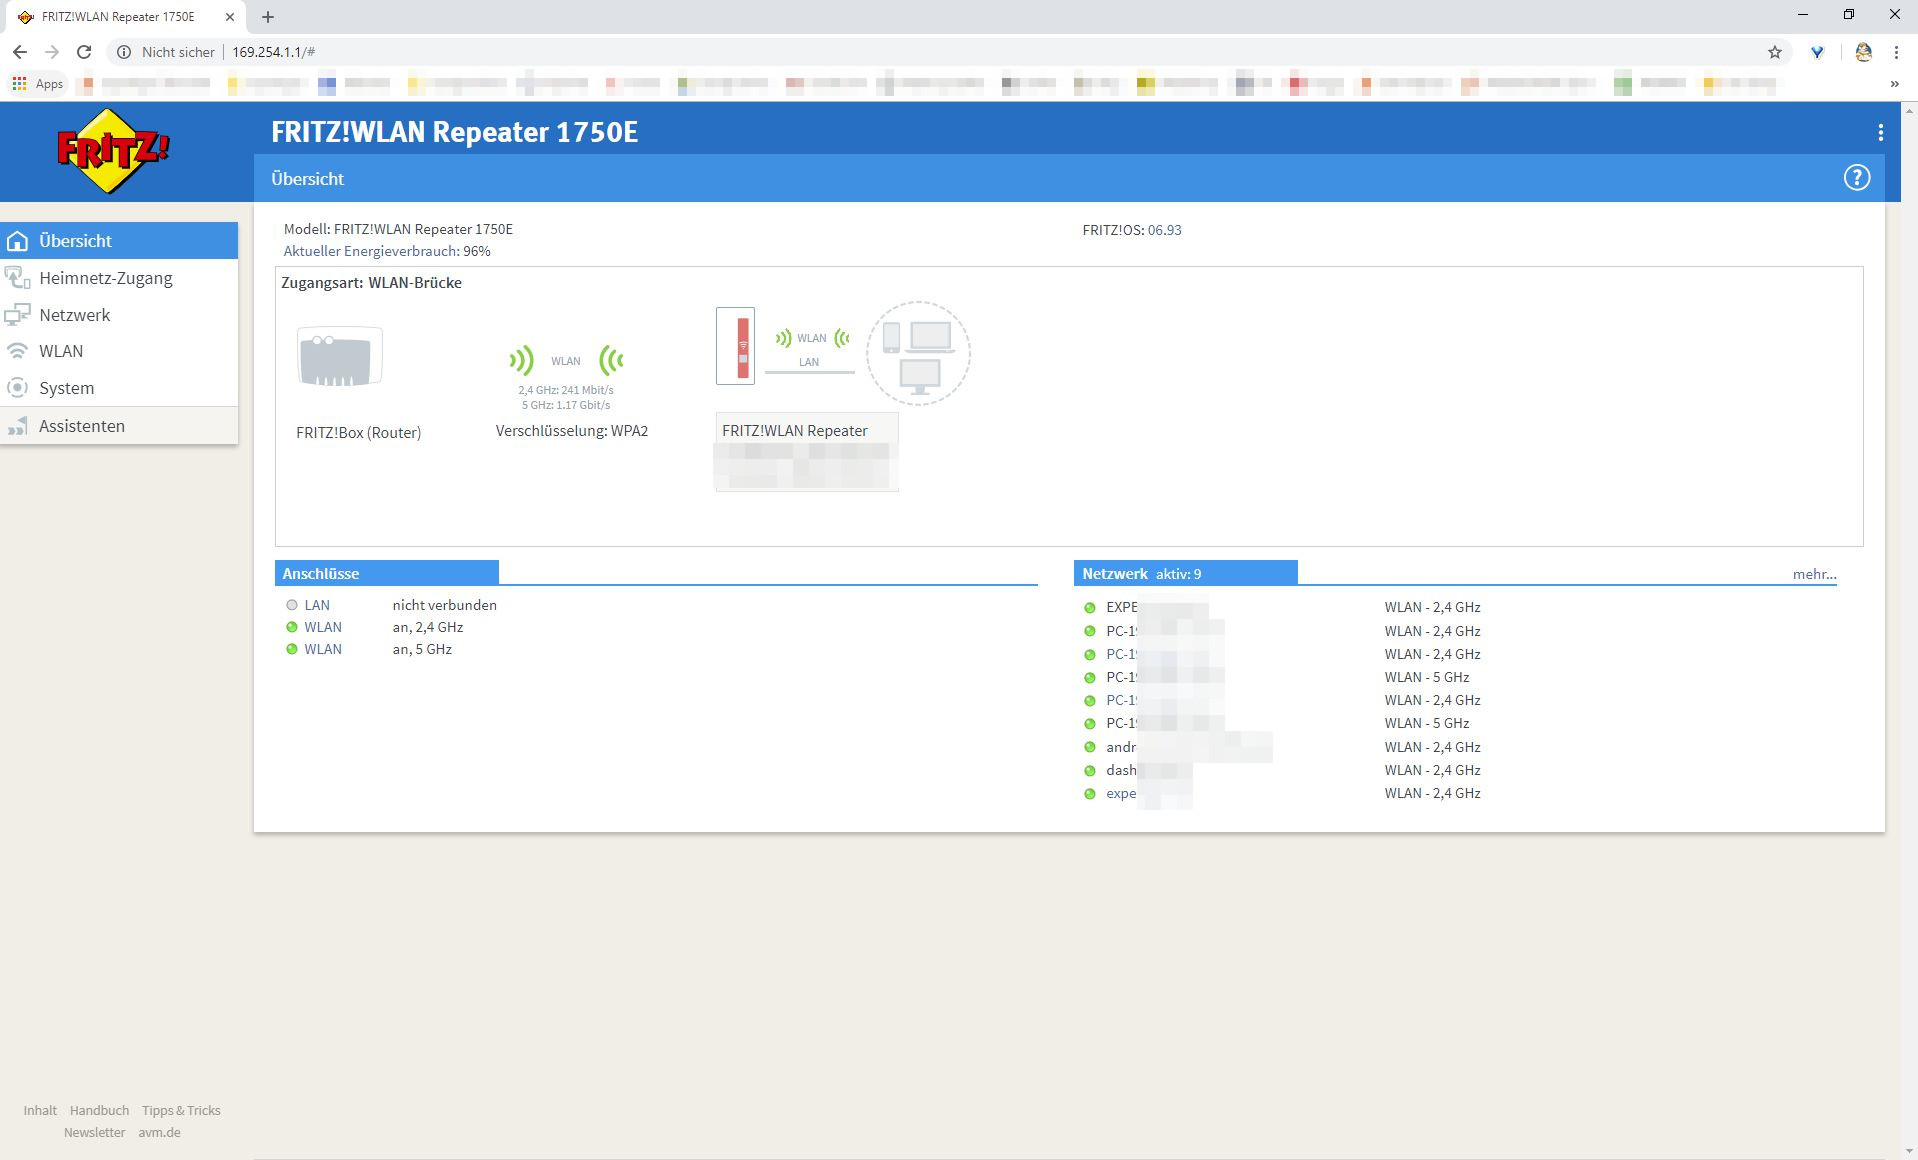Viewport: 1918px width, 1160px height.
Task: Click the System gear icon
Action: (x=17, y=388)
